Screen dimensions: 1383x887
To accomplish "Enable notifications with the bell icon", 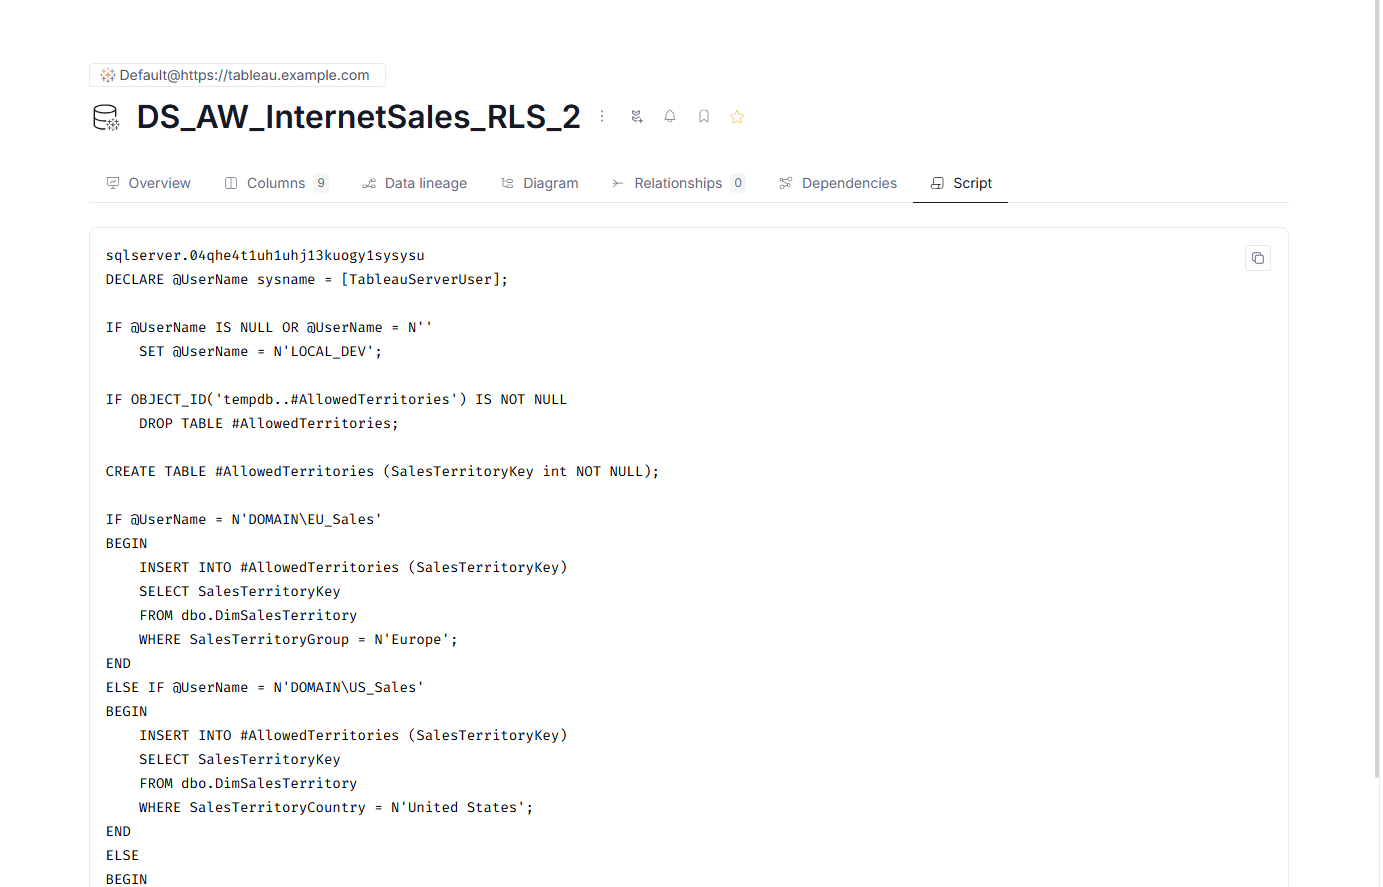I will [x=670, y=117].
